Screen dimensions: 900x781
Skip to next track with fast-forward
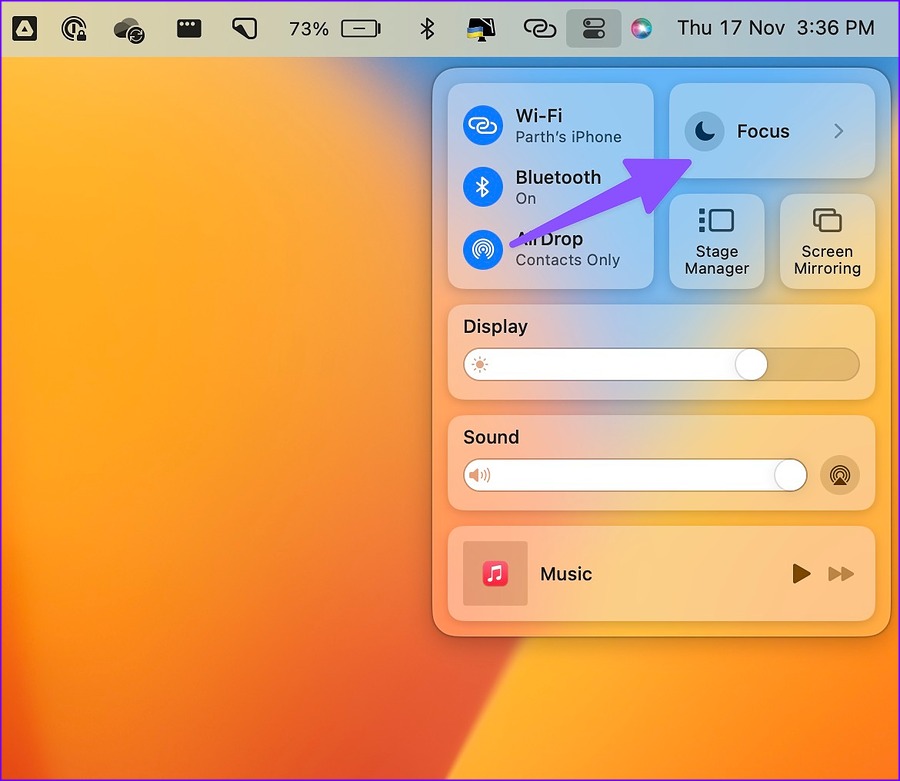(x=841, y=573)
